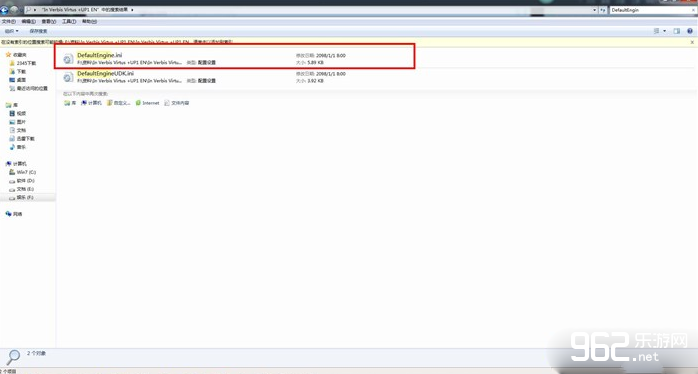Select the Win7 (C:) drive
The image size is (698, 374).
tap(23, 172)
